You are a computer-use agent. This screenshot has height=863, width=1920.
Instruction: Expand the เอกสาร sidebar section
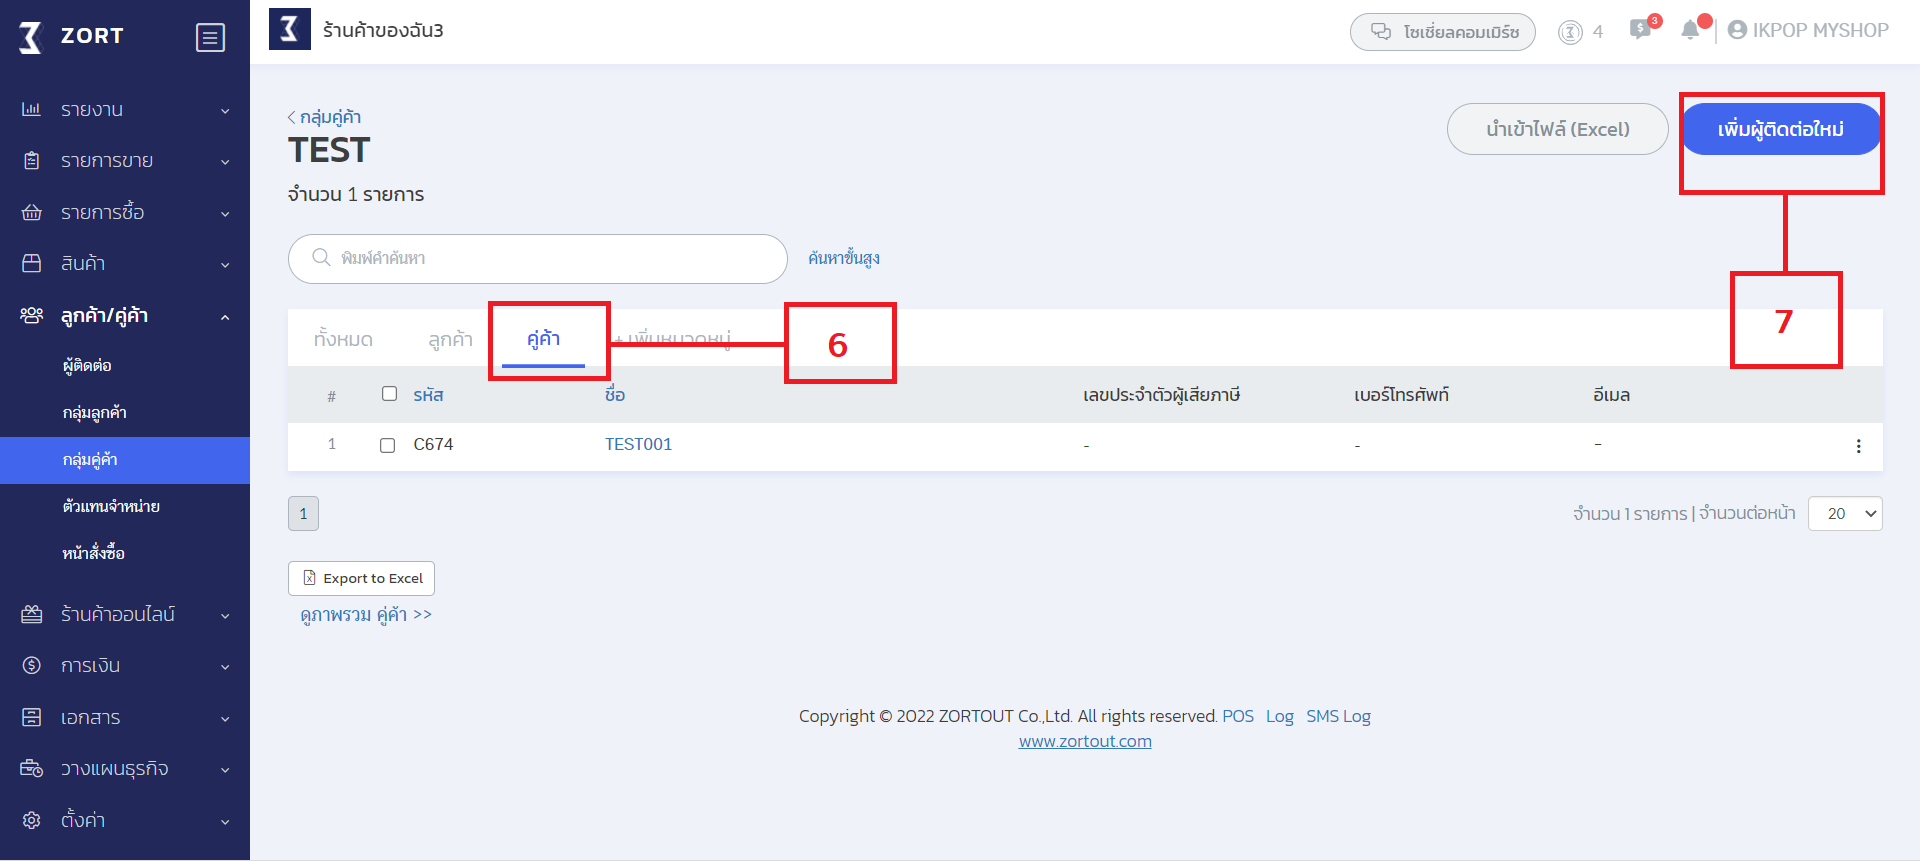[225, 719]
